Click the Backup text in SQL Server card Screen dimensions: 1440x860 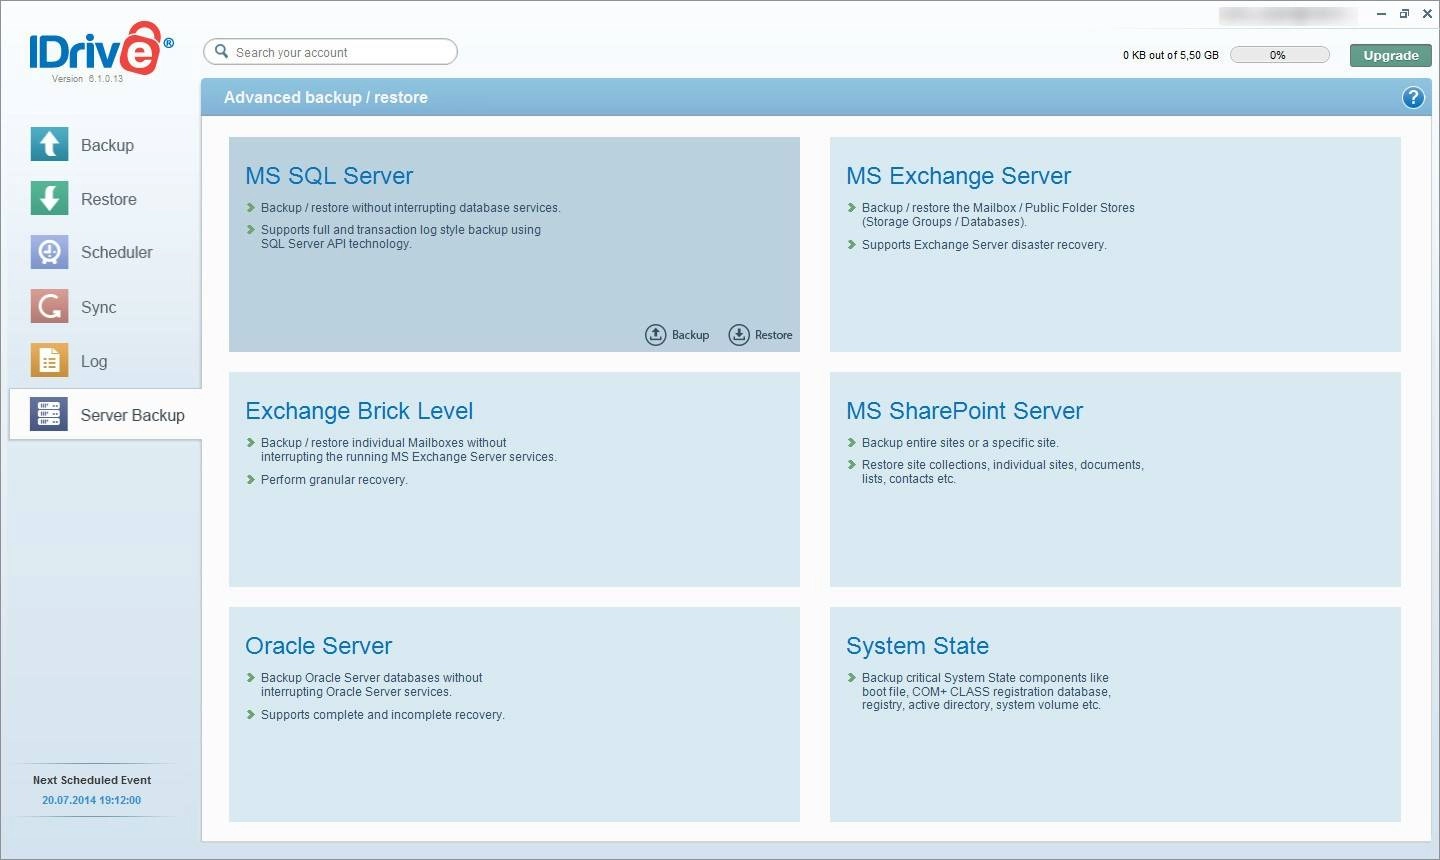[690, 335]
